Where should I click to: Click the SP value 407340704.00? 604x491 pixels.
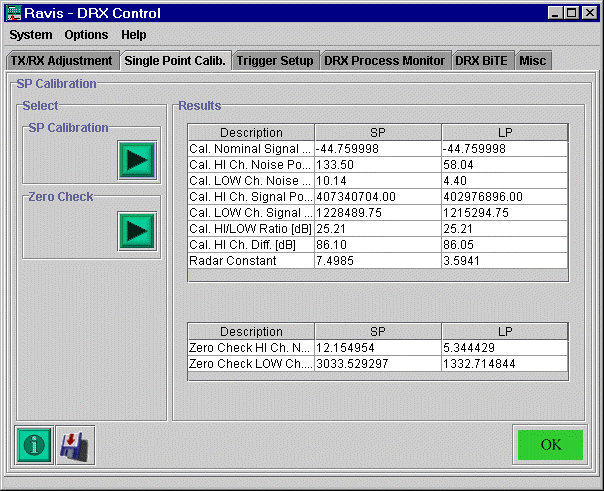378,197
